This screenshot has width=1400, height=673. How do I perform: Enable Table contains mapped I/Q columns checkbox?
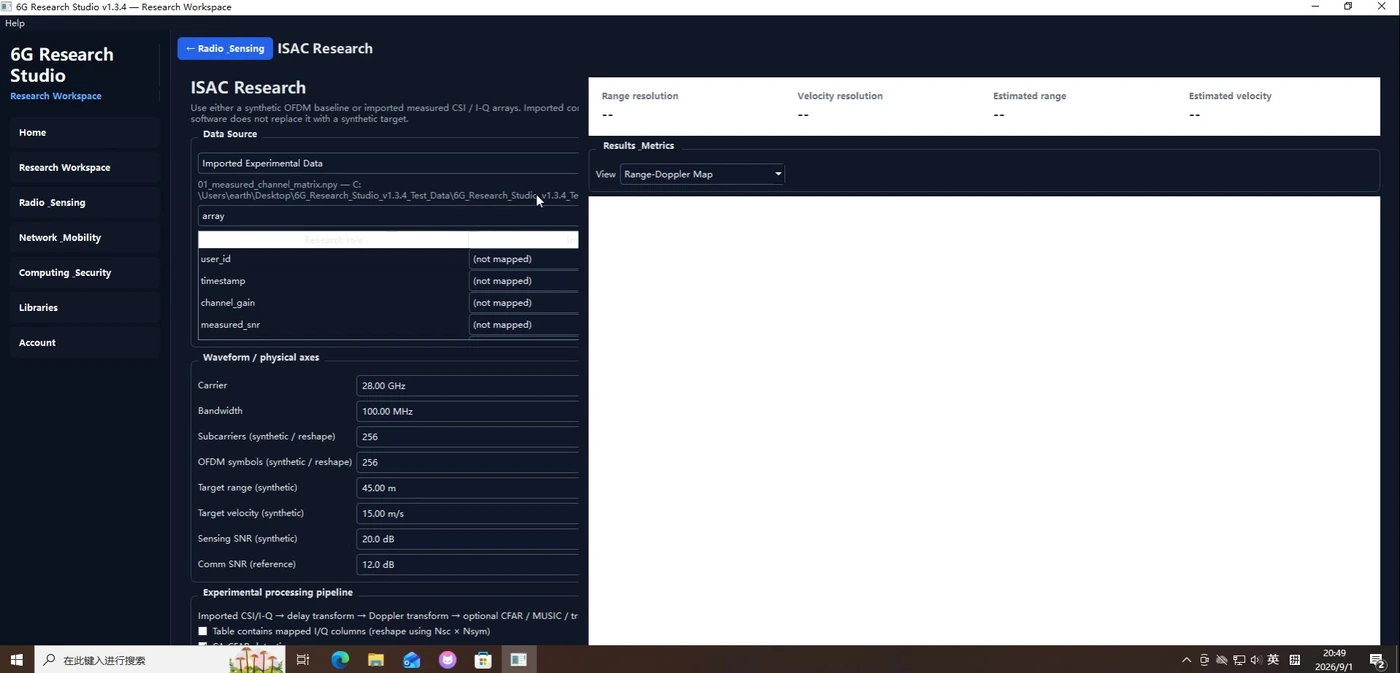click(203, 631)
